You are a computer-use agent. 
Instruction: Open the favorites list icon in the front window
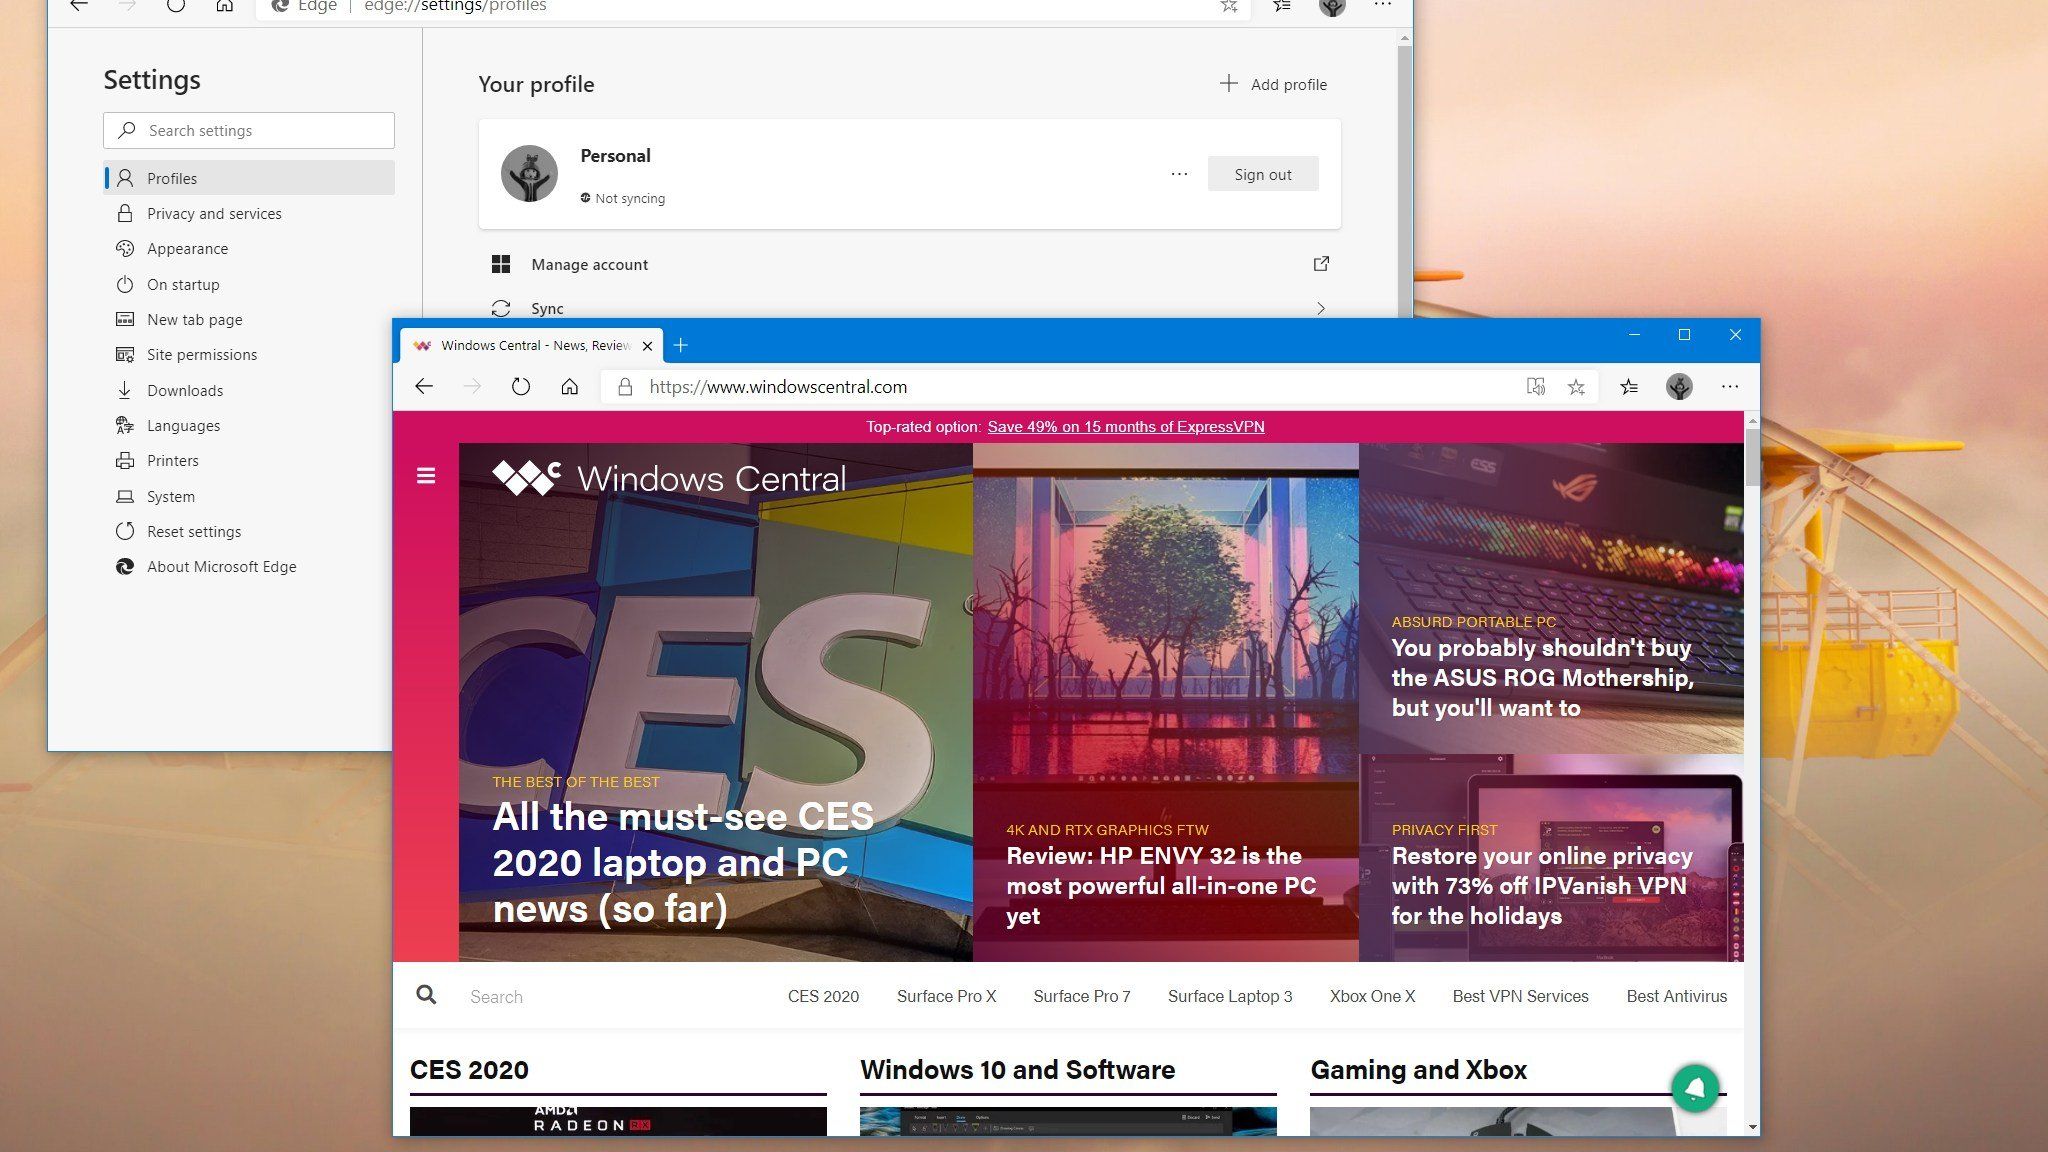point(1629,387)
